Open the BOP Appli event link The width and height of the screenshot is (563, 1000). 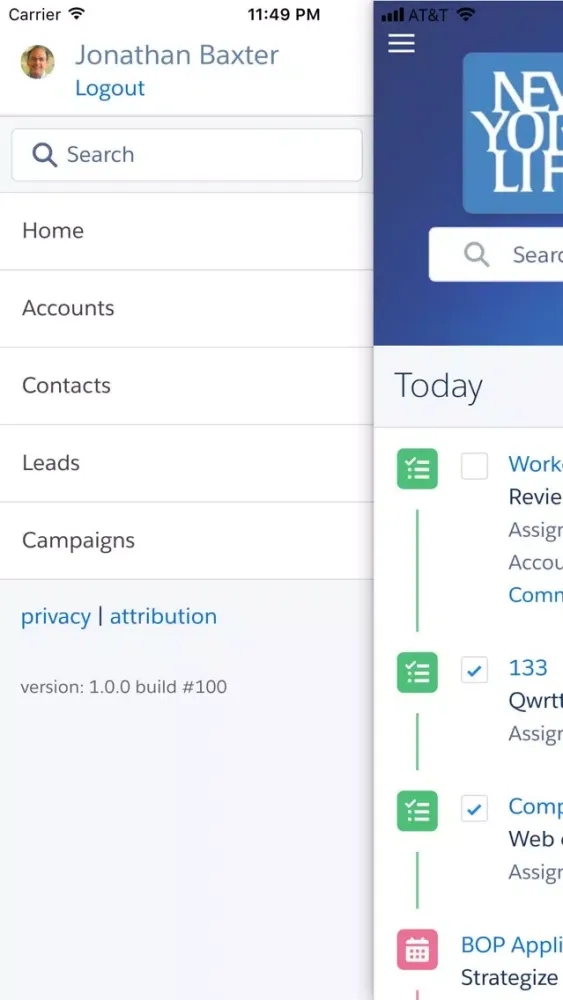[512, 945]
